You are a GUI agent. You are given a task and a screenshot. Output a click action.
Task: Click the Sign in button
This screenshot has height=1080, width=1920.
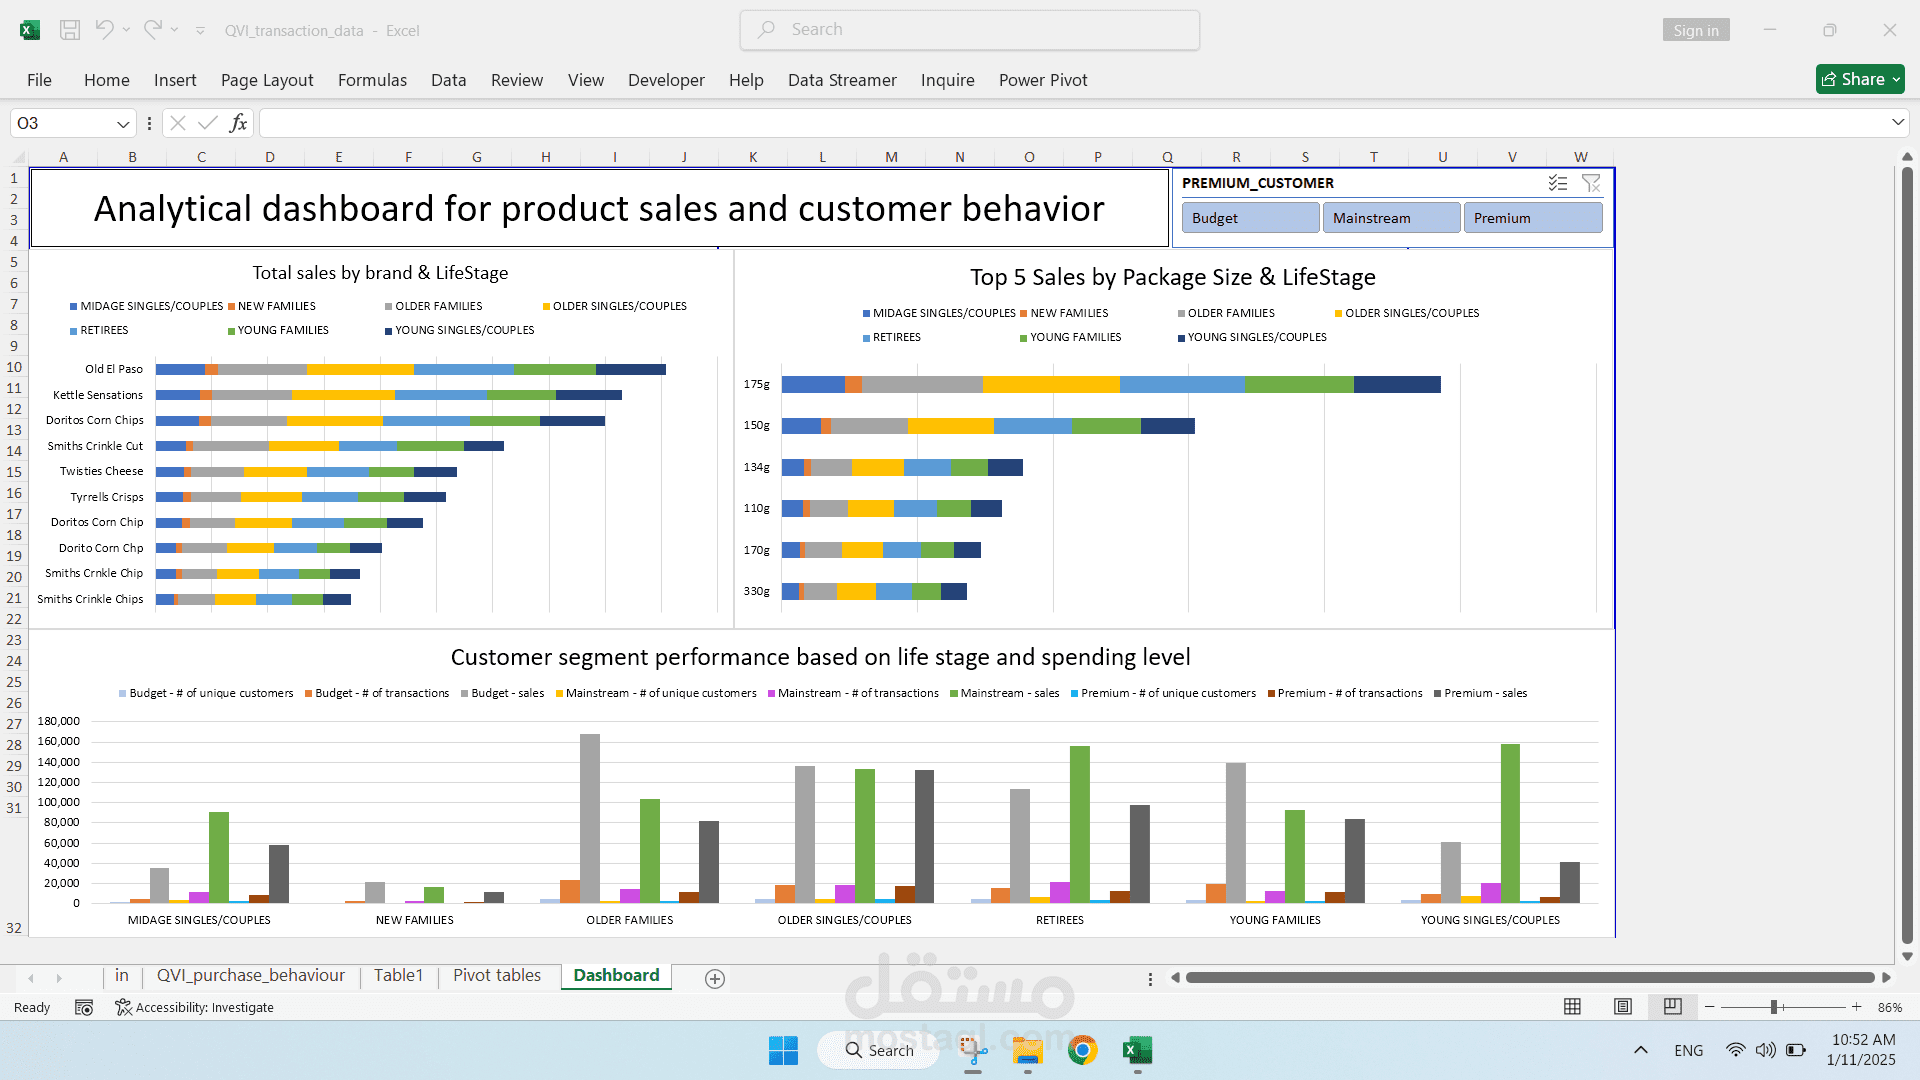coord(1695,30)
